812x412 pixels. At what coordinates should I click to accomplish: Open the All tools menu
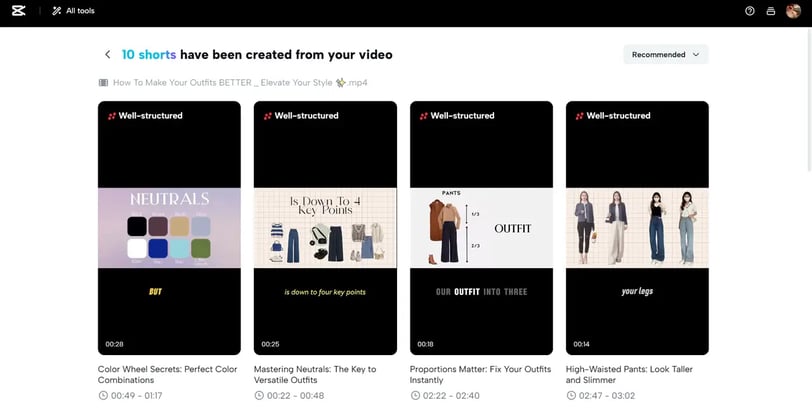pyautogui.click(x=73, y=11)
